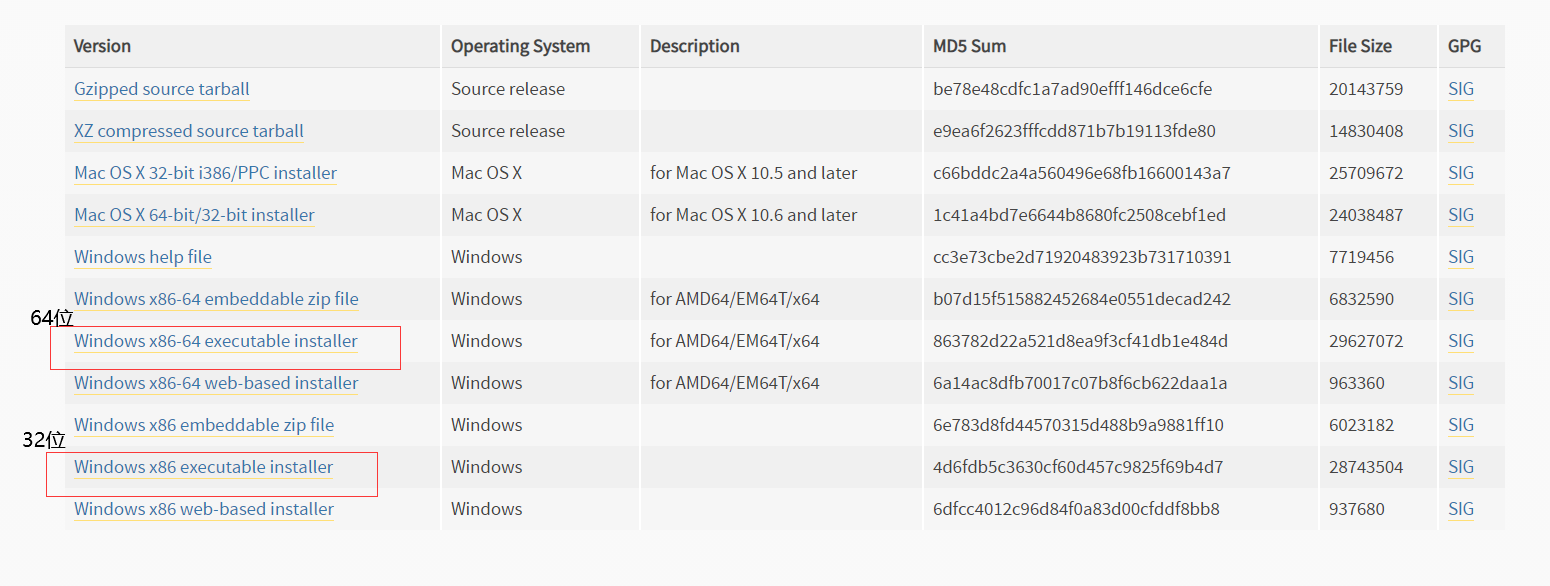
Task: Open the Windows x86 web-based installer link
Action: 203,509
